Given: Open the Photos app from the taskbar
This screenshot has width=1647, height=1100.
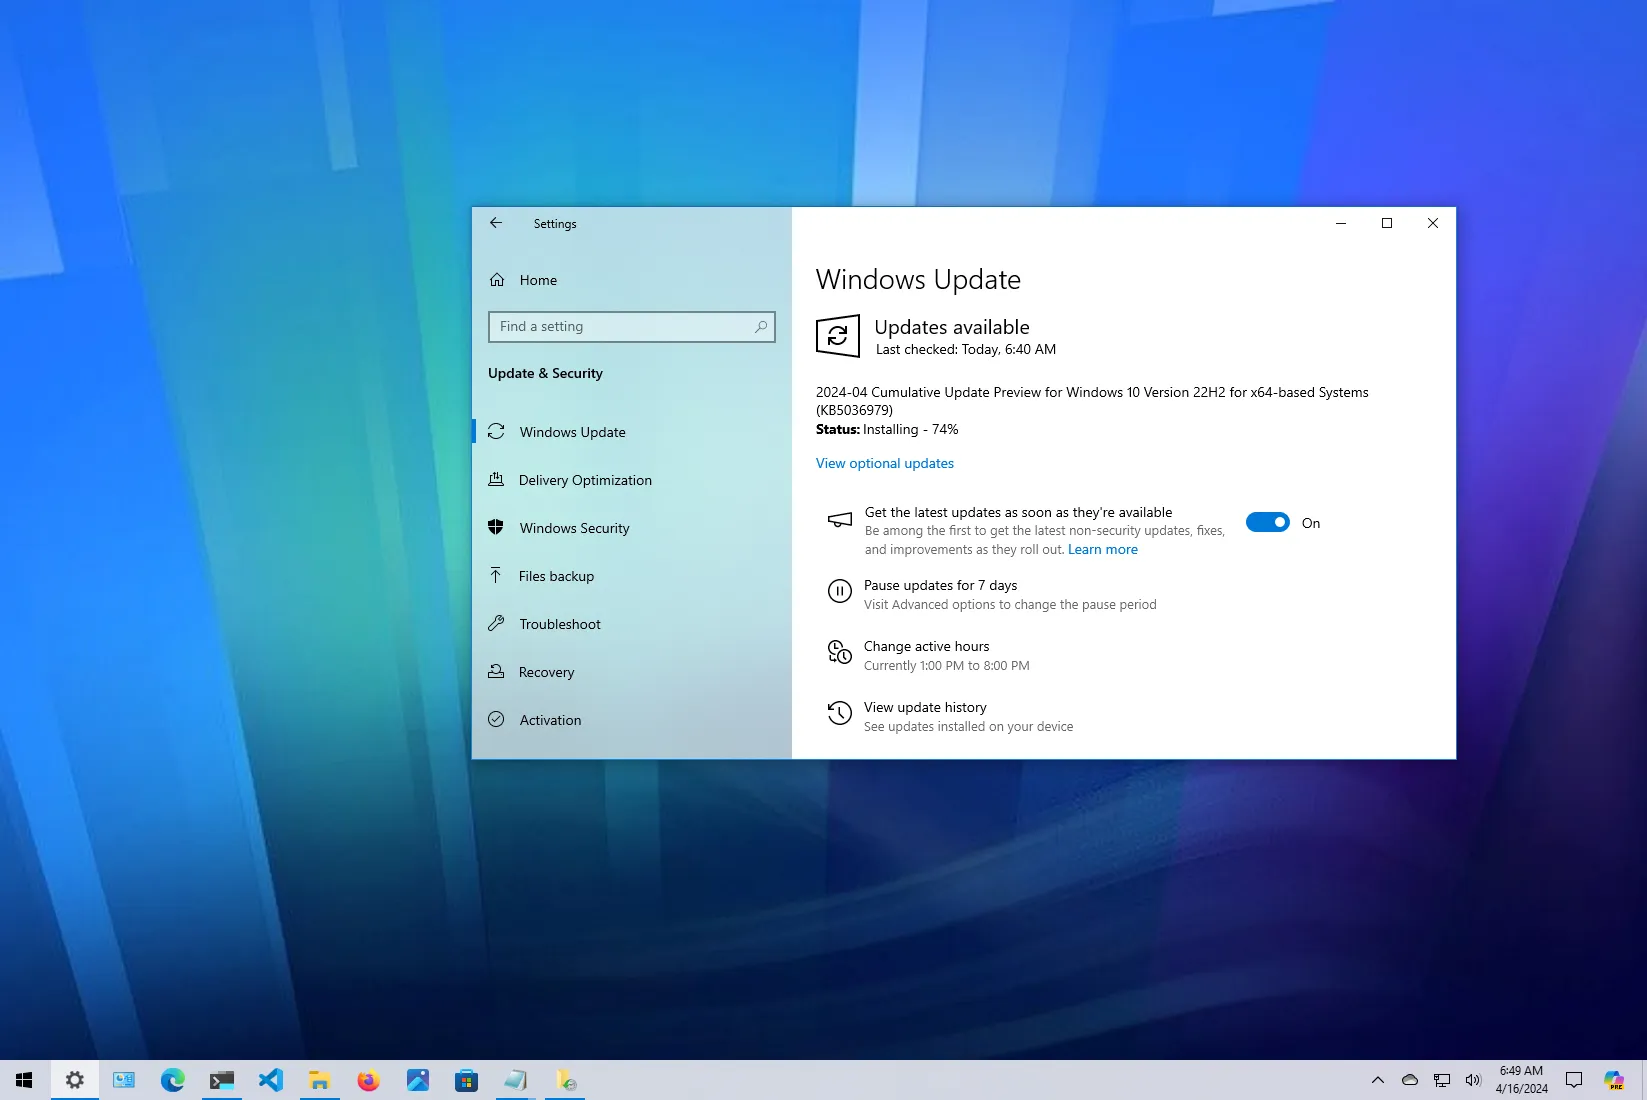Looking at the screenshot, I should pos(418,1080).
